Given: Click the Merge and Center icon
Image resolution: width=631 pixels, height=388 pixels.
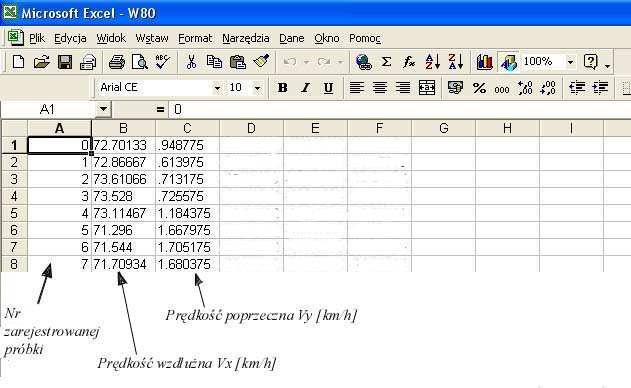Looking at the screenshot, I should 427,87.
